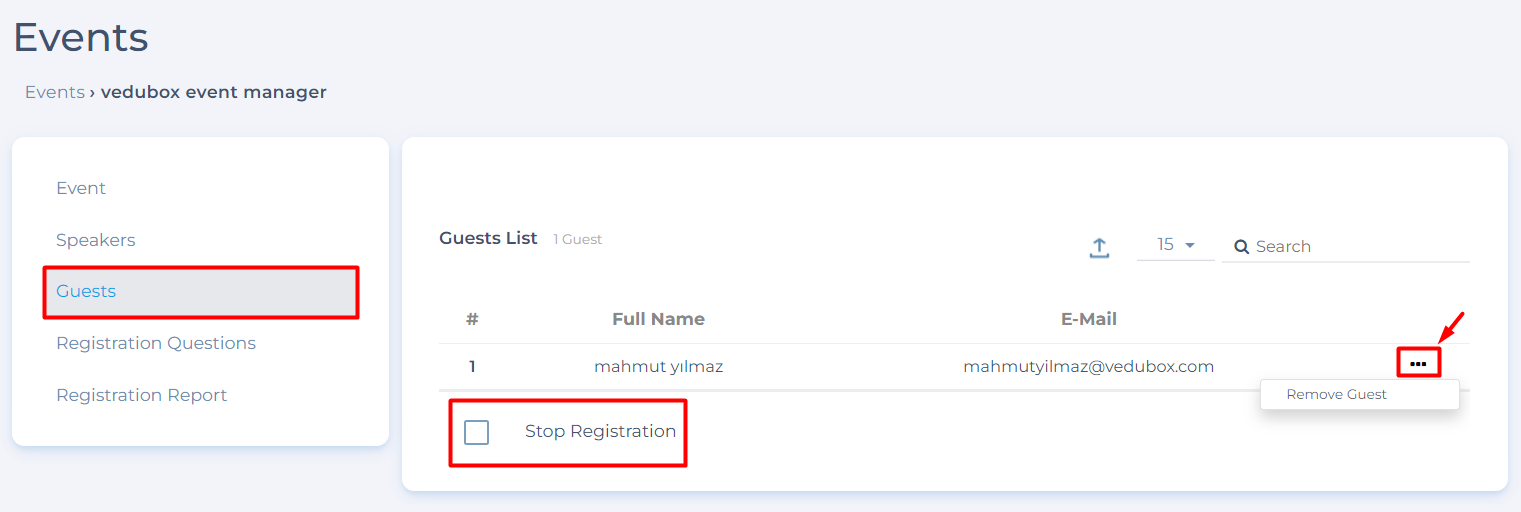
Task: Select the Guests sidebar item
Action: coord(86,291)
